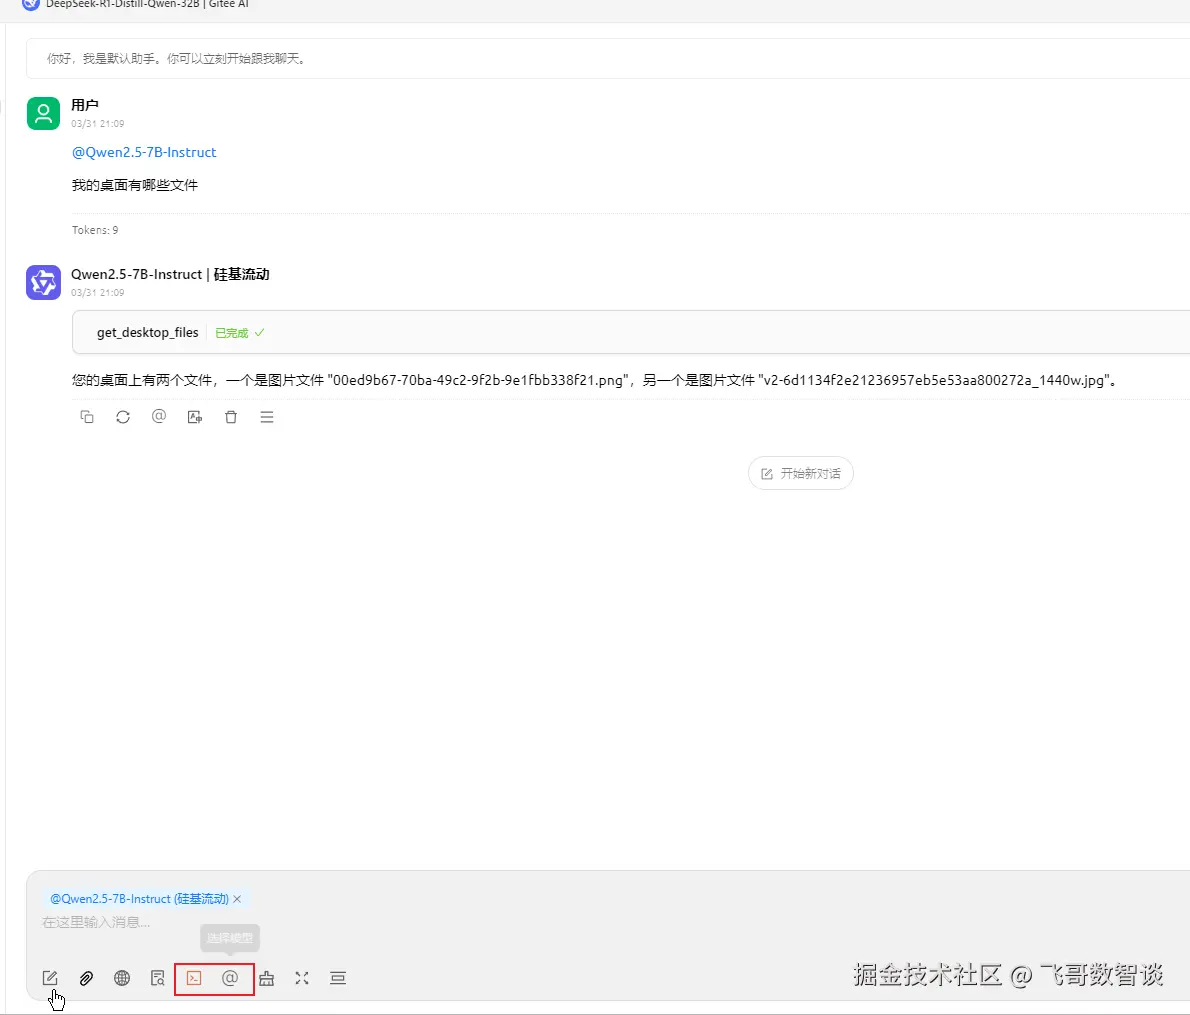Click the Tokens: 9 label

pyautogui.click(x=95, y=230)
